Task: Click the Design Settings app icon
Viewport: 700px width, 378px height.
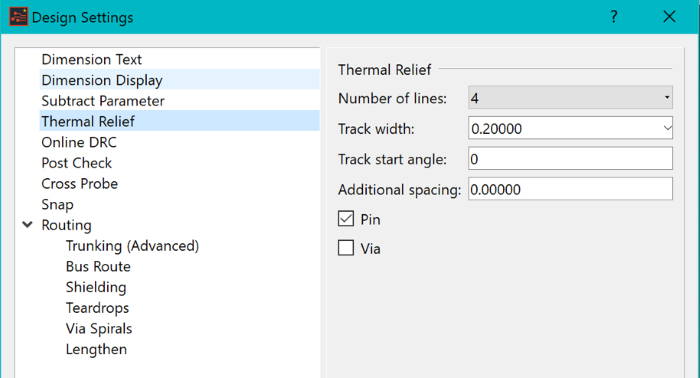Action: [x=19, y=17]
